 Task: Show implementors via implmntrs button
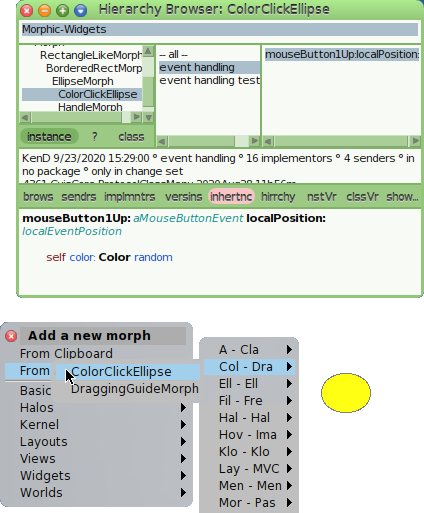click(x=129, y=197)
